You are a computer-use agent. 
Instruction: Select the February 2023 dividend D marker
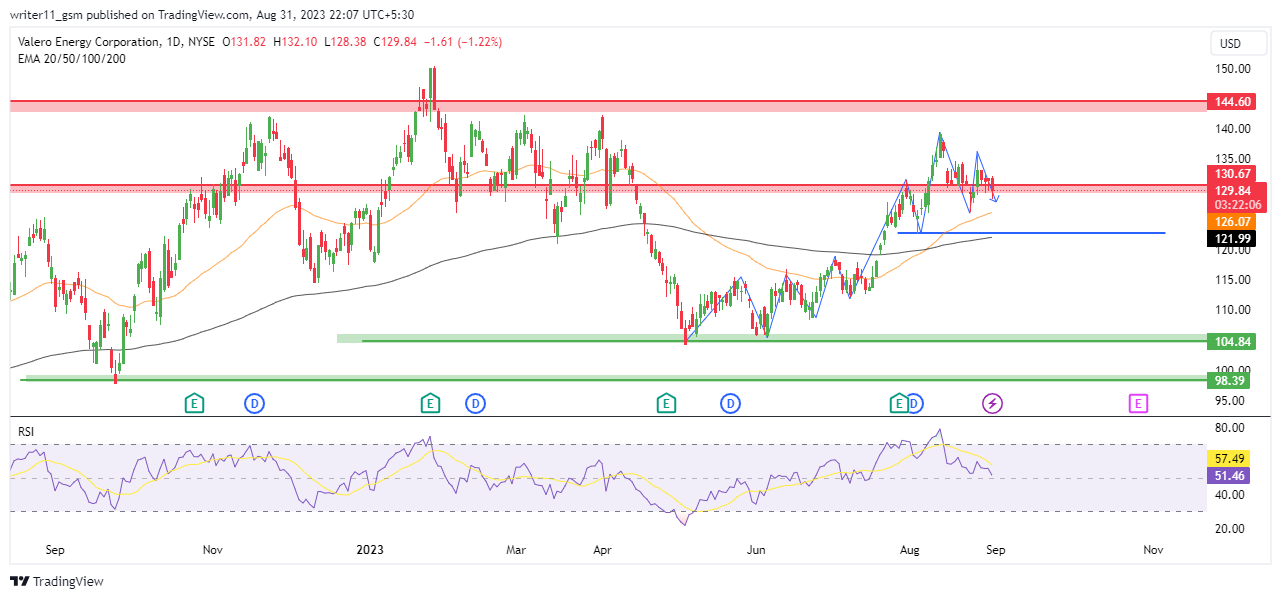(x=475, y=404)
